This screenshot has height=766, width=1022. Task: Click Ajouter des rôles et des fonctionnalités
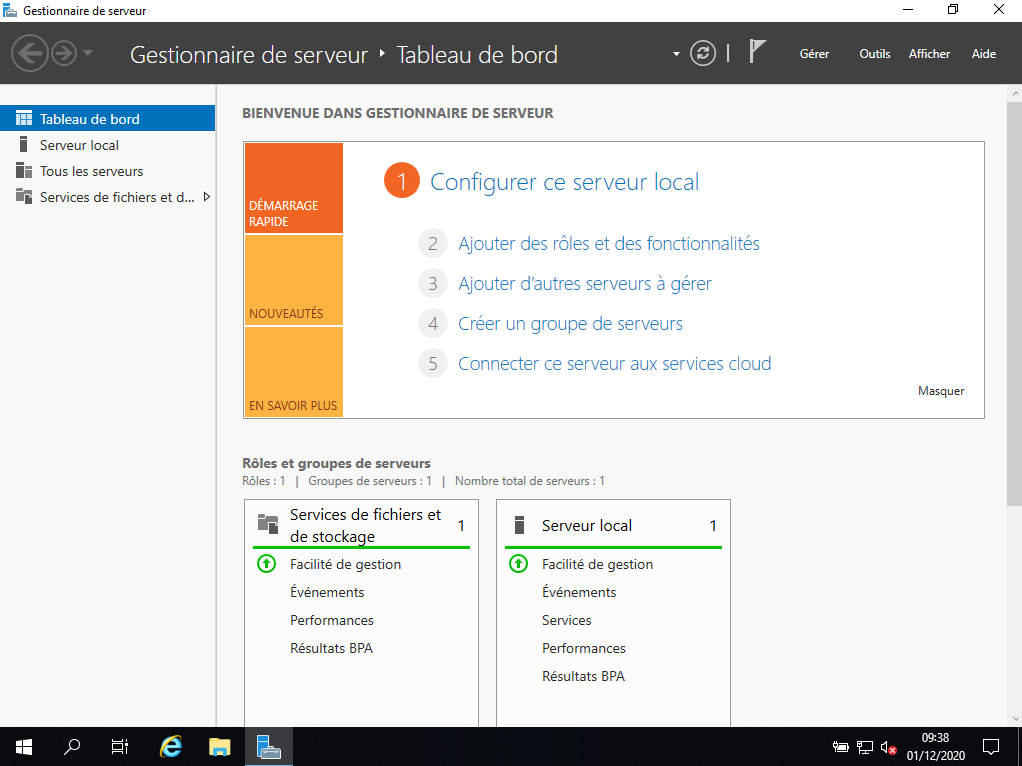[609, 244]
